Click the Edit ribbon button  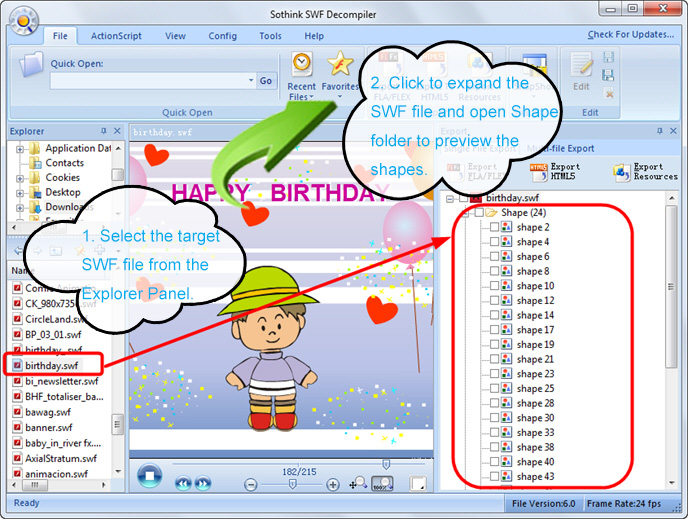581,72
